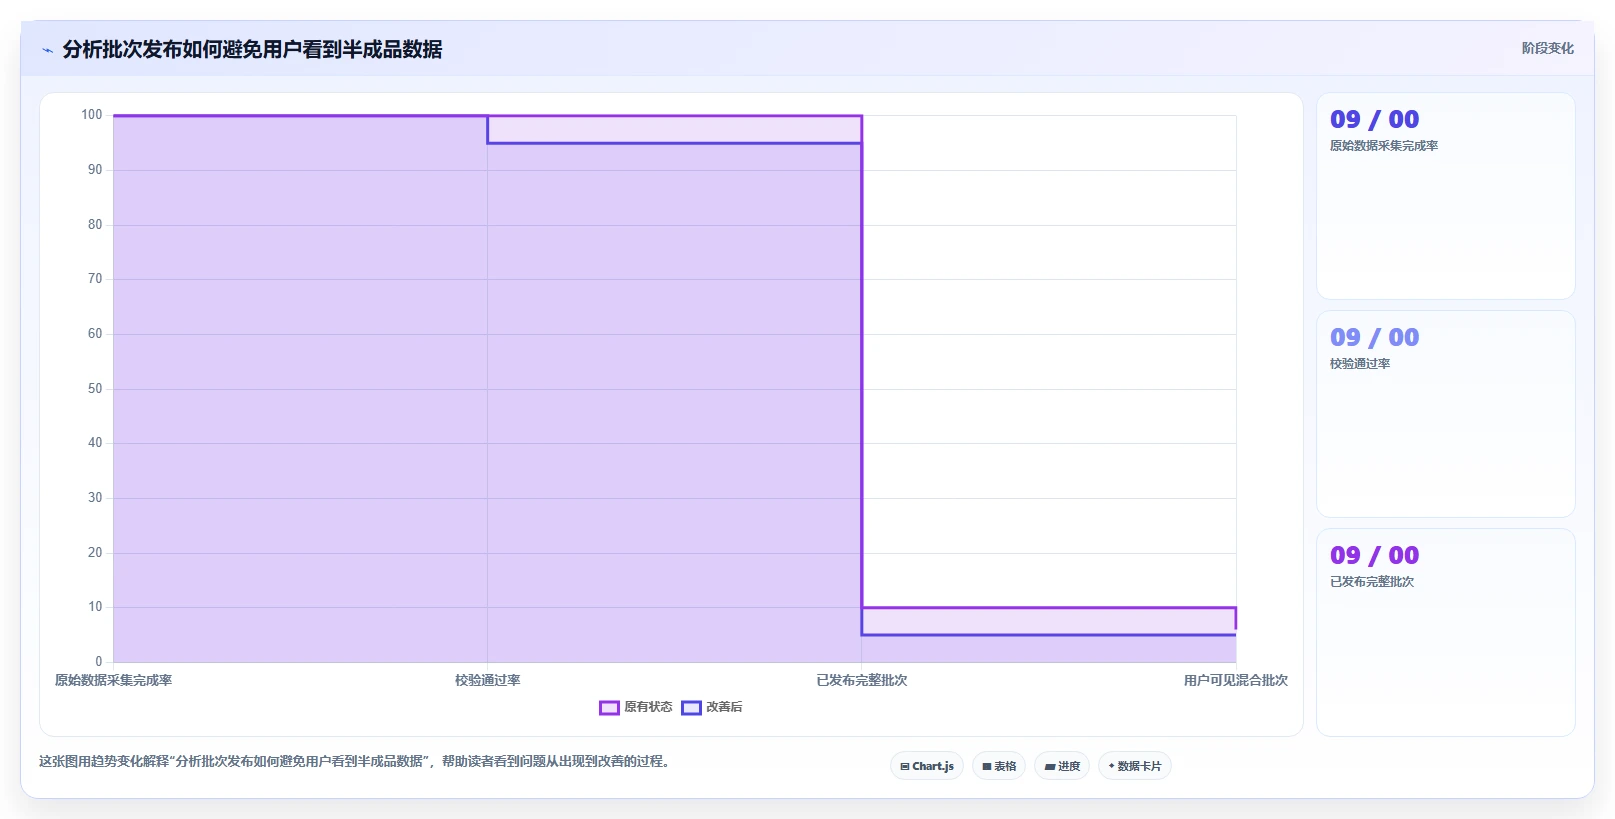This screenshot has width=1615, height=819.
Task: Click the icon inside the 进度 chip
Action: coord(1050,767)
